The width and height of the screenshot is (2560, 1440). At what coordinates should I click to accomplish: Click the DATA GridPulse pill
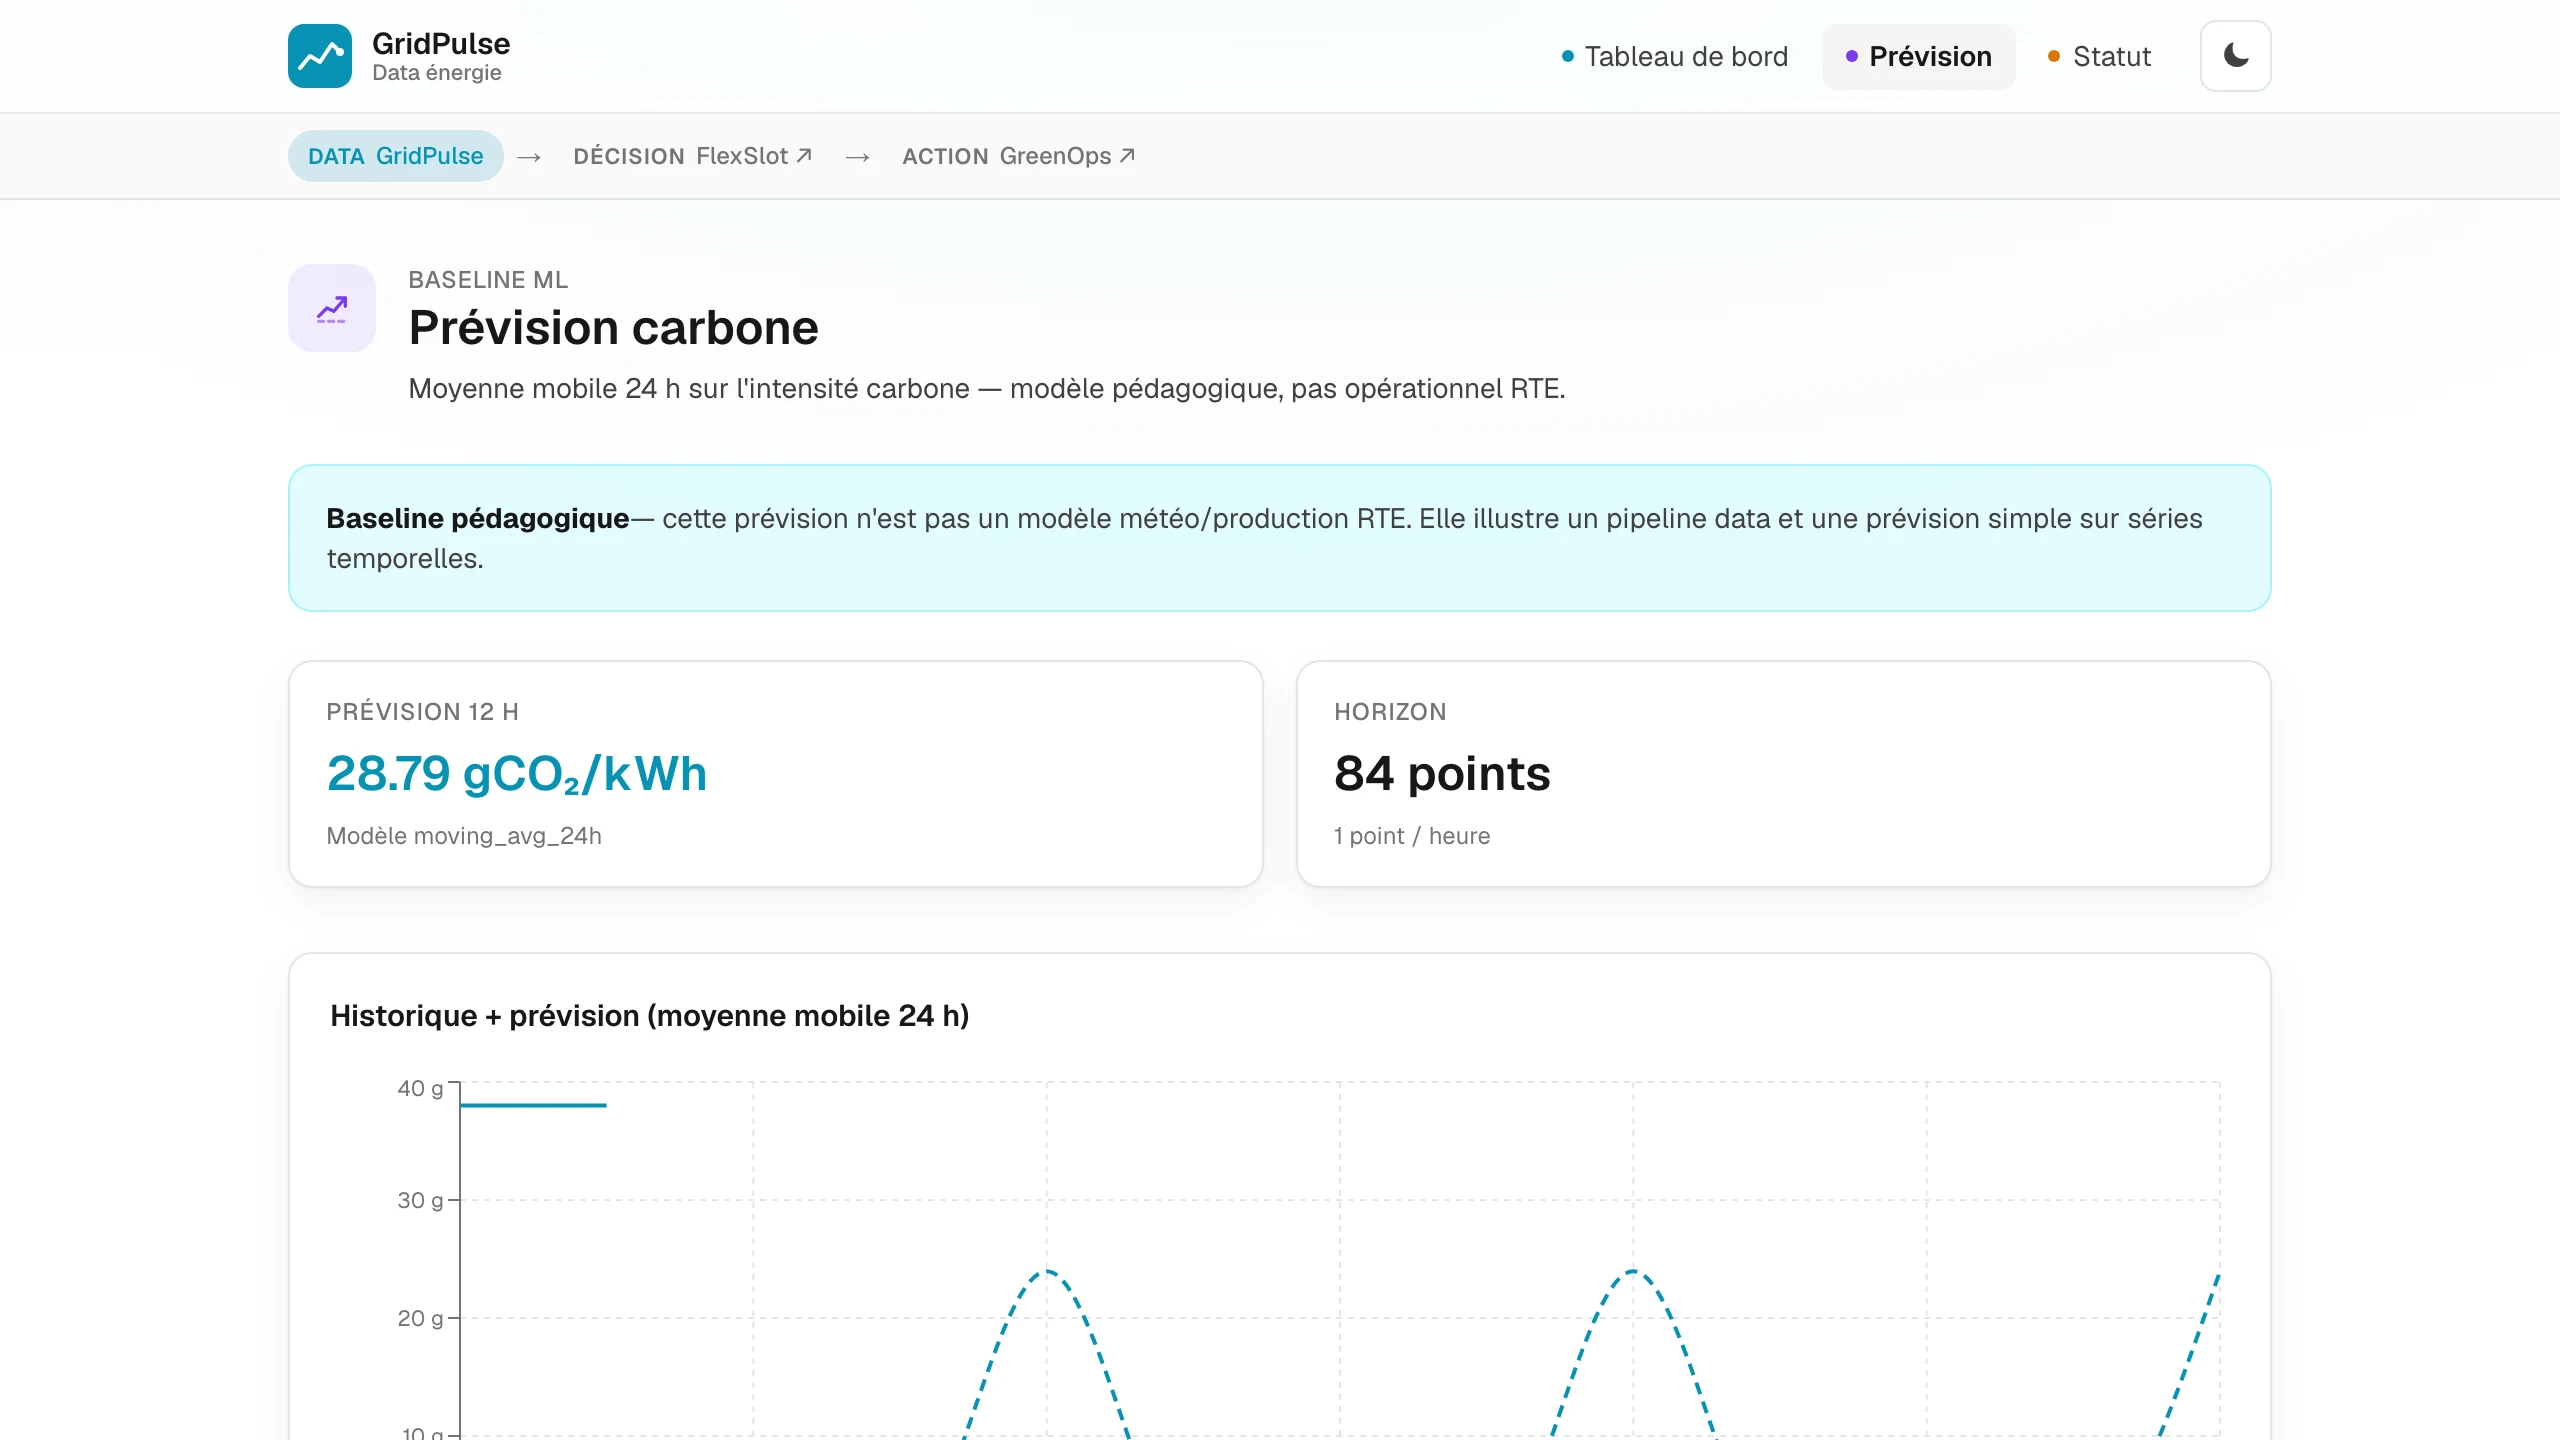tap(395, 156)
